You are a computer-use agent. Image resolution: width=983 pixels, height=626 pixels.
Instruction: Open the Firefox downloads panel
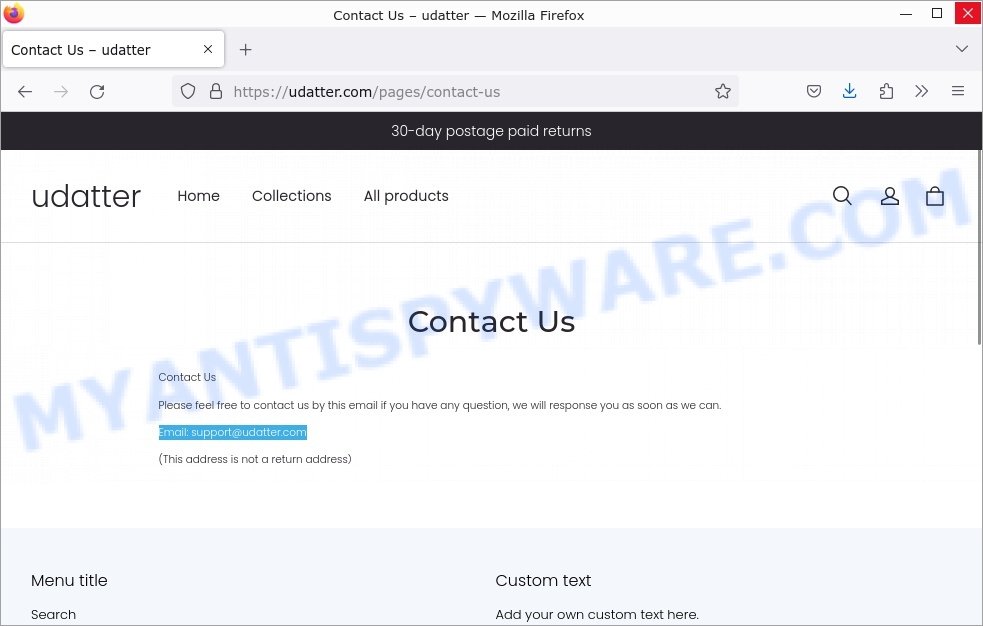coord(849,91)
